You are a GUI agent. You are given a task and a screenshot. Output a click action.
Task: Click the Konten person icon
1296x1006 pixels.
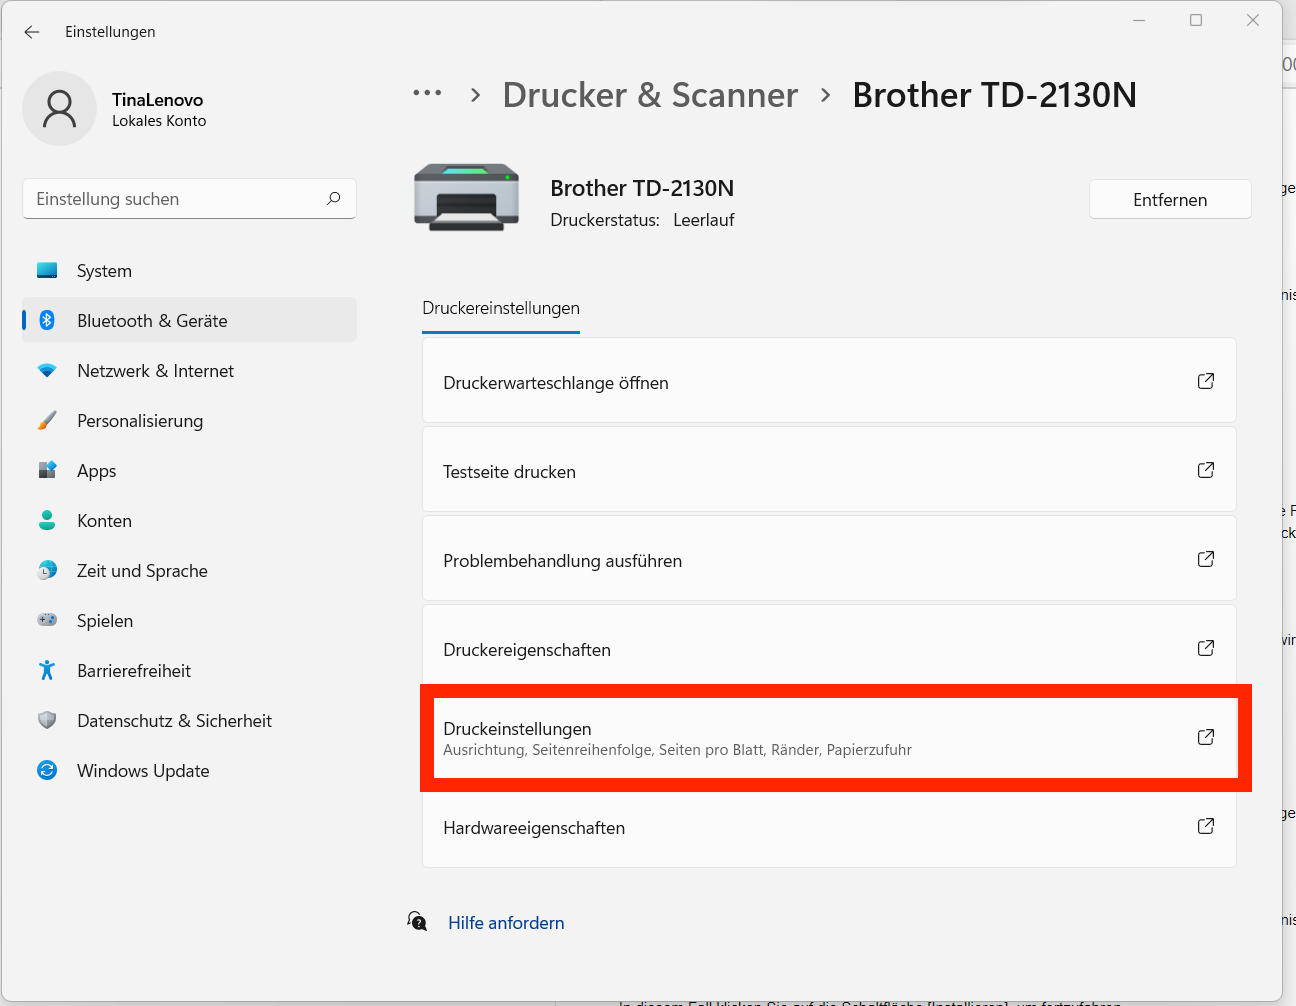(47, 520)
